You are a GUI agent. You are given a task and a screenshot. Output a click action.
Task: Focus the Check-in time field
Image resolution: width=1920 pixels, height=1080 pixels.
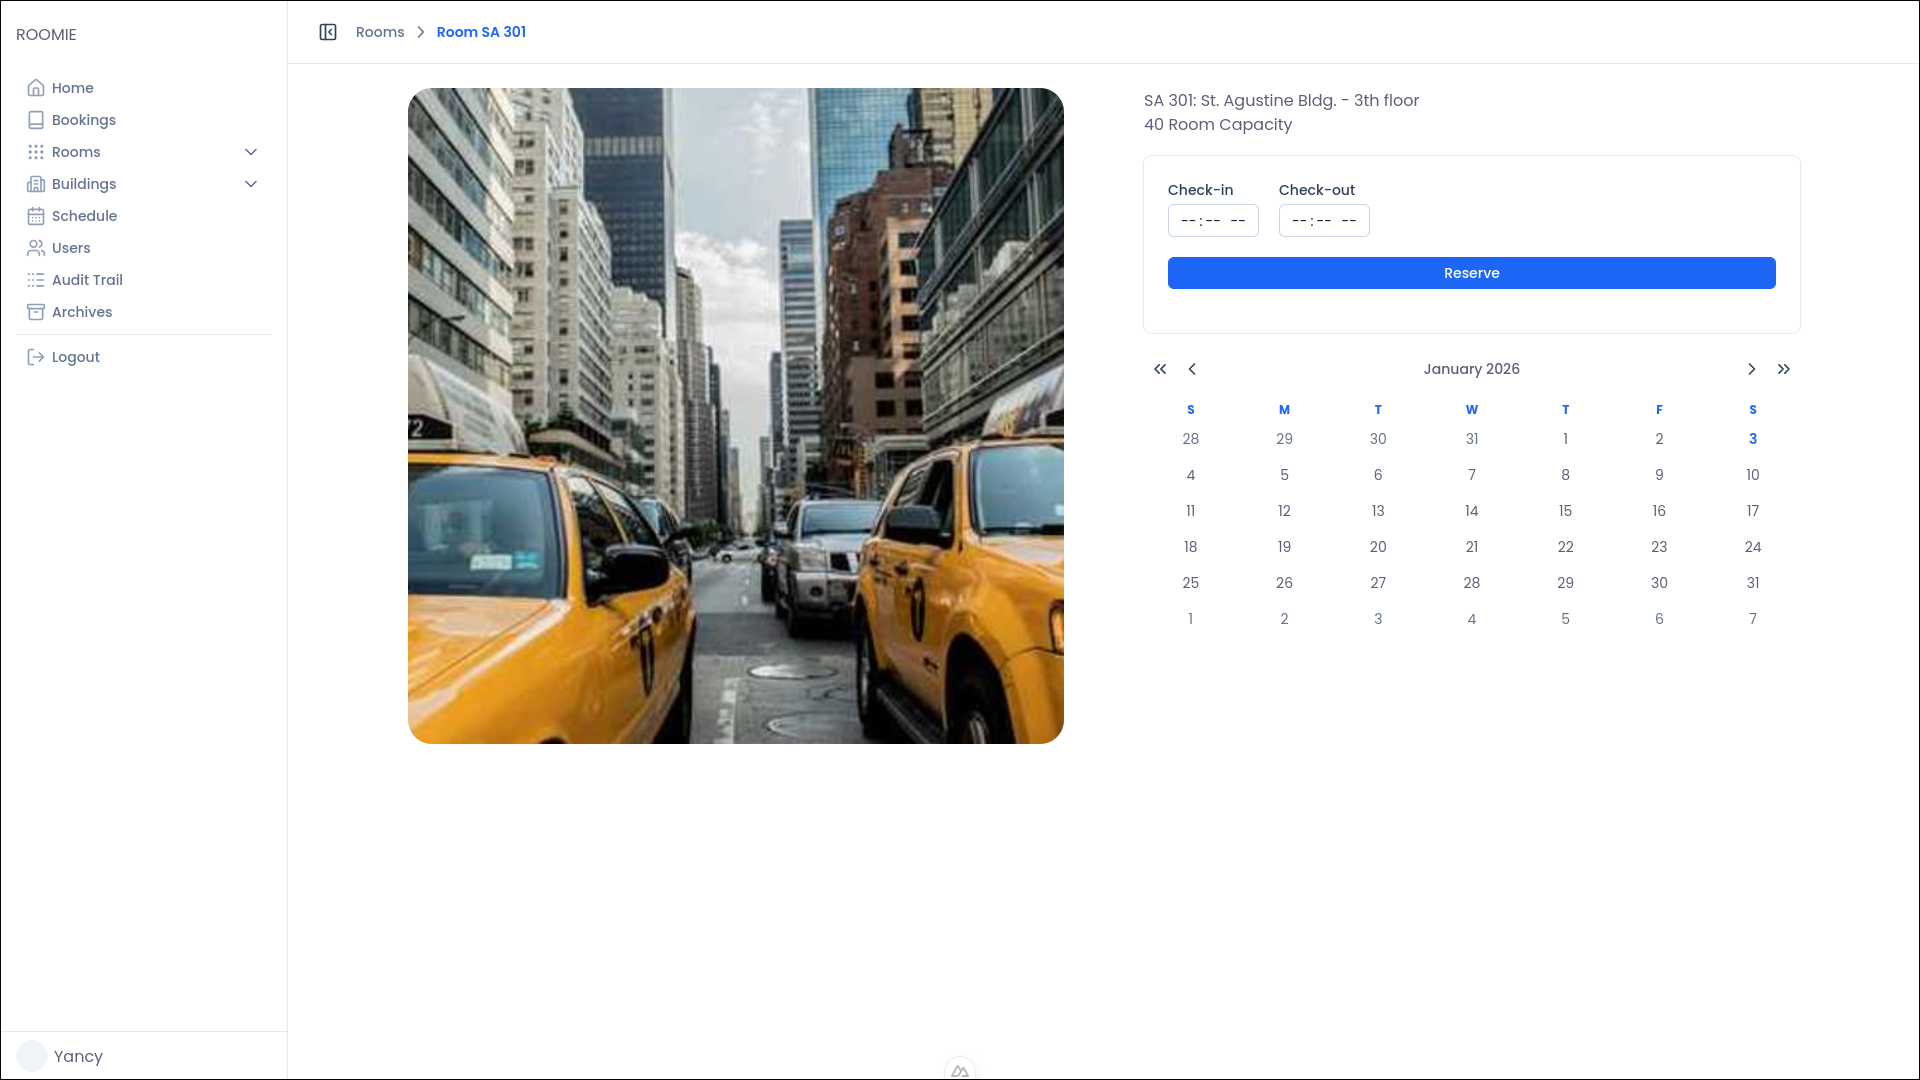pyautogui.click(x=1212, y=221)
